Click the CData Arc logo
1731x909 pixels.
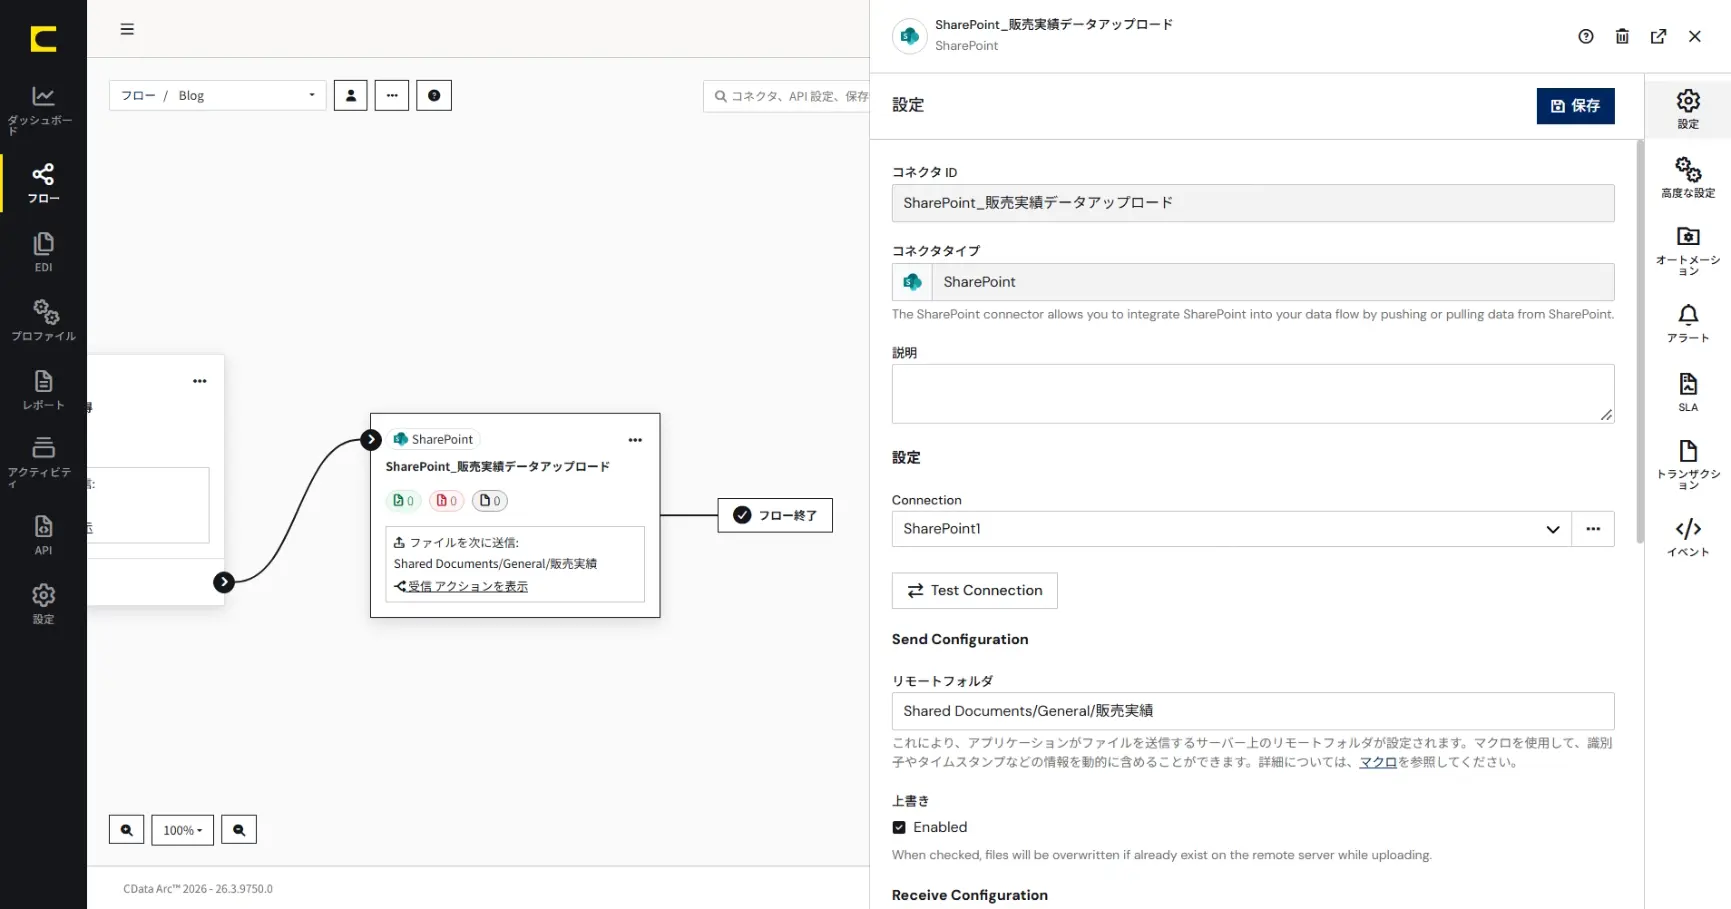point(43,39)
